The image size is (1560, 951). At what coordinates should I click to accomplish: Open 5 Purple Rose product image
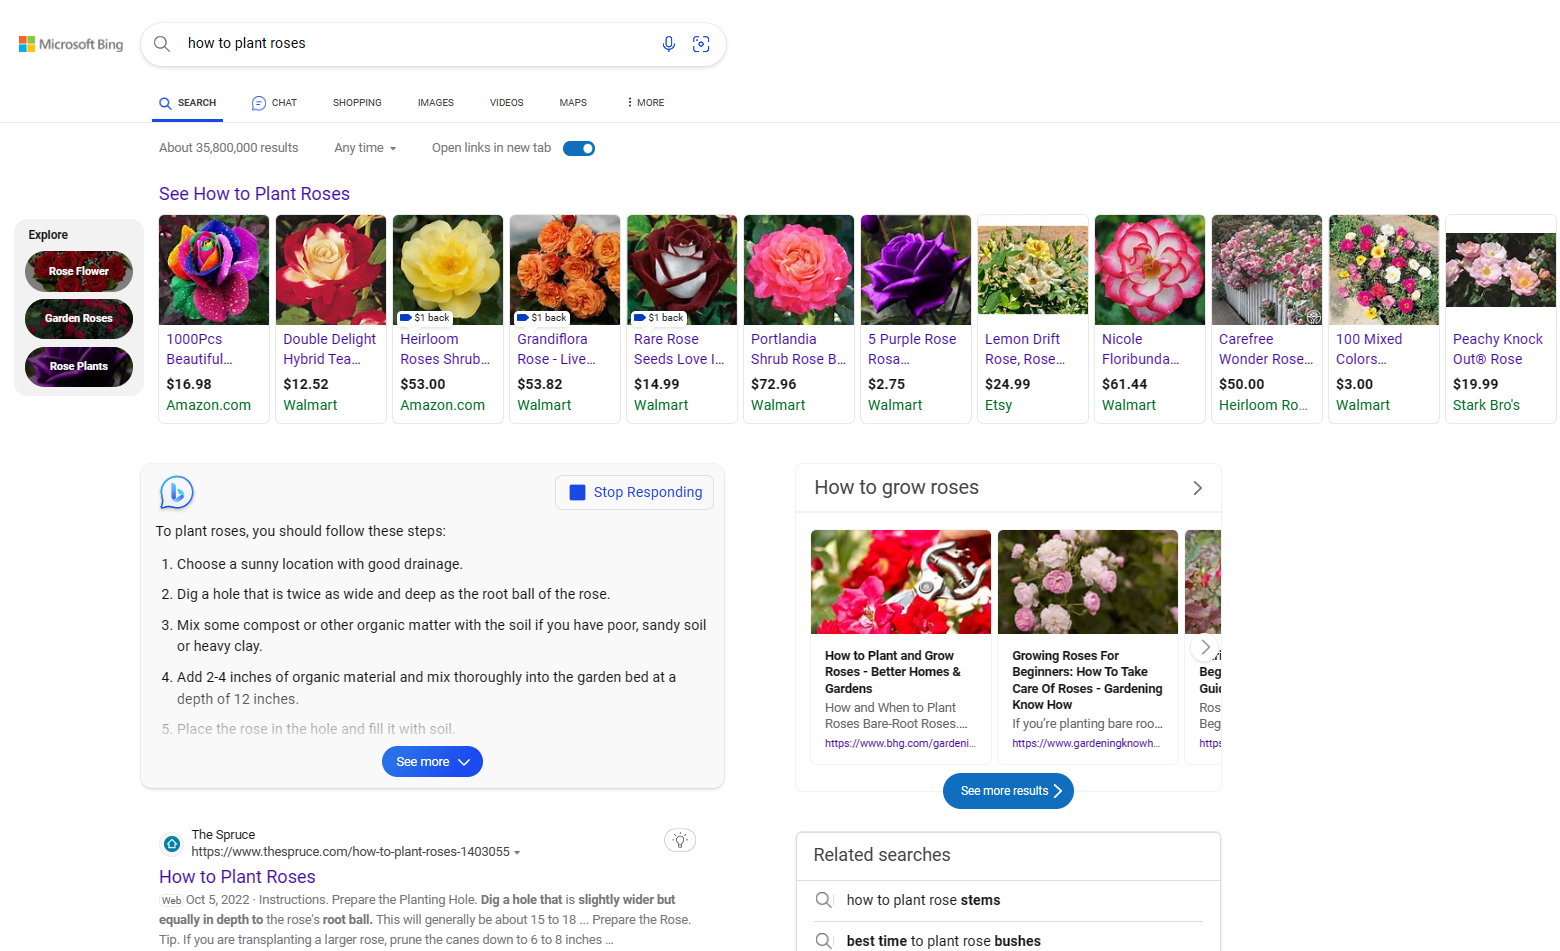point(916,270)
